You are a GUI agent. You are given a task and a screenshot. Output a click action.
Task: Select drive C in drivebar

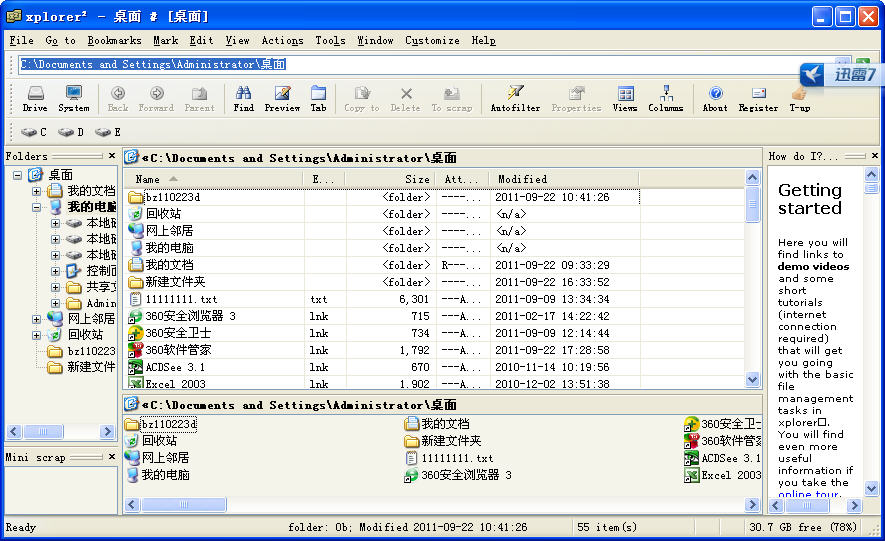pyautogui.click(x=33, y=132)
